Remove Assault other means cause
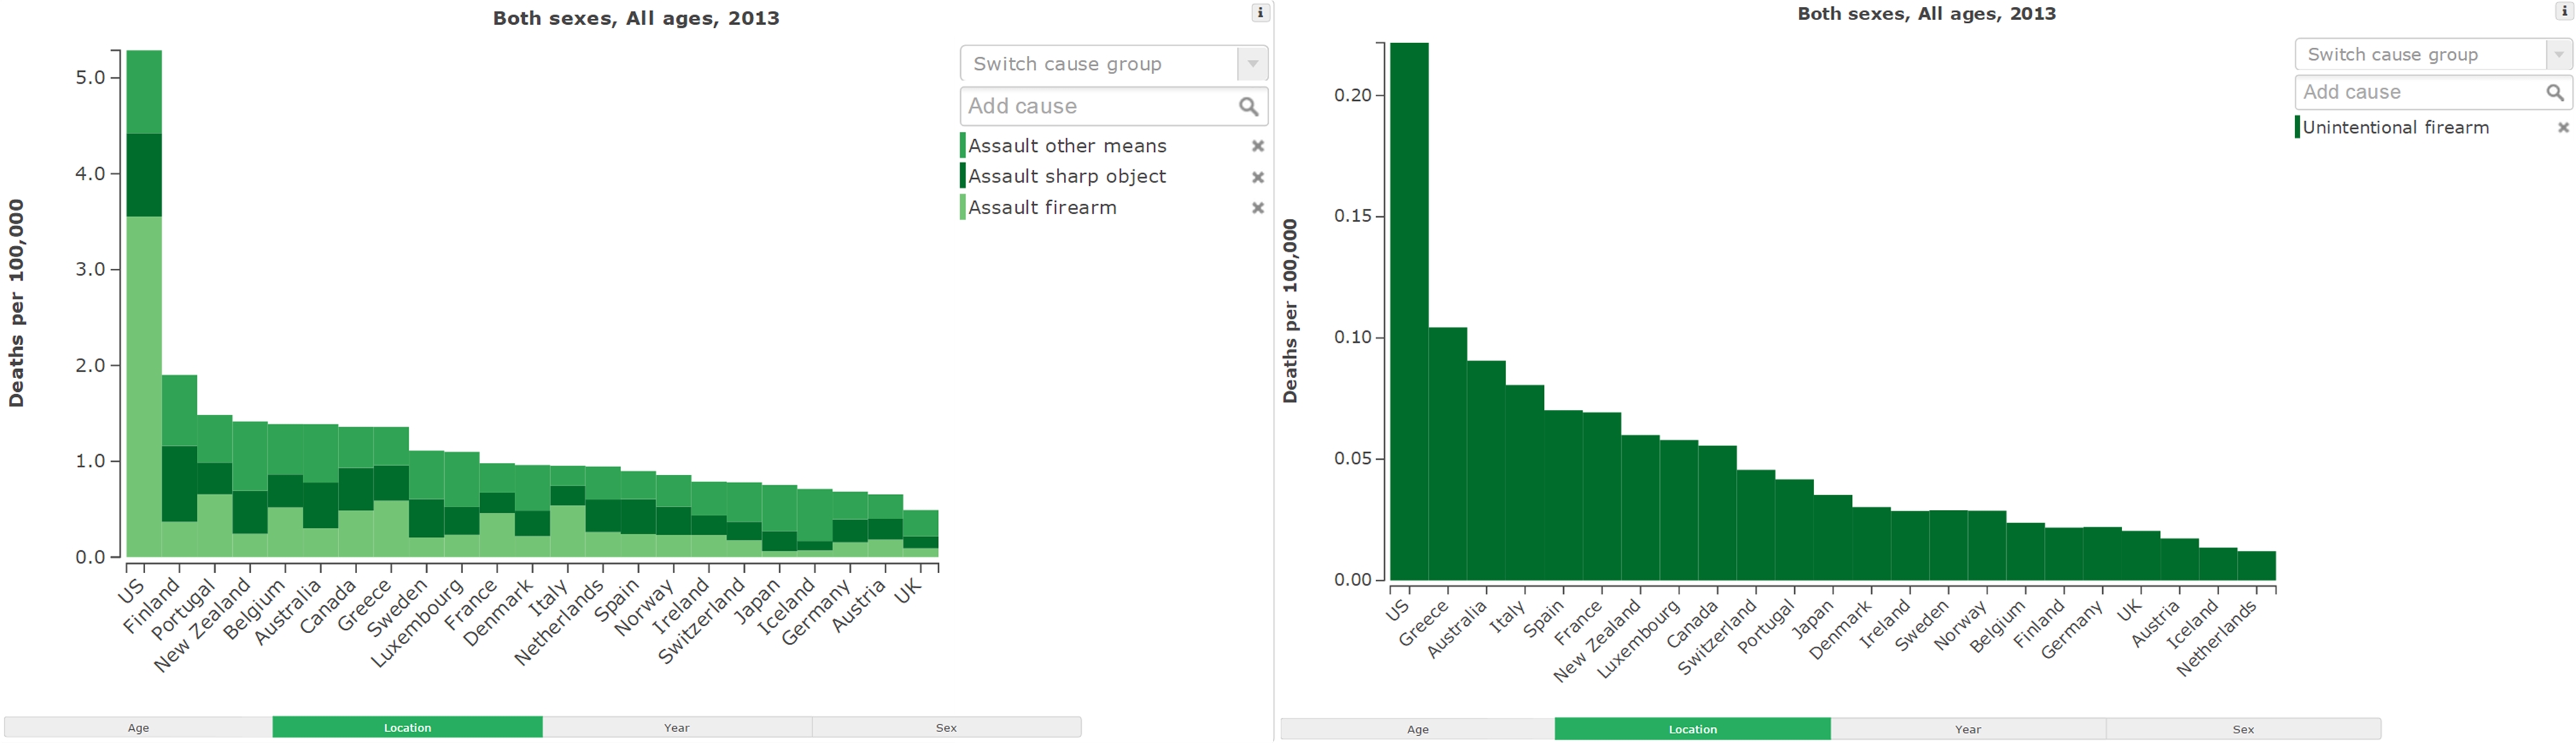The height and width of the screenshot is (743, 2576). pos(1258,146)
